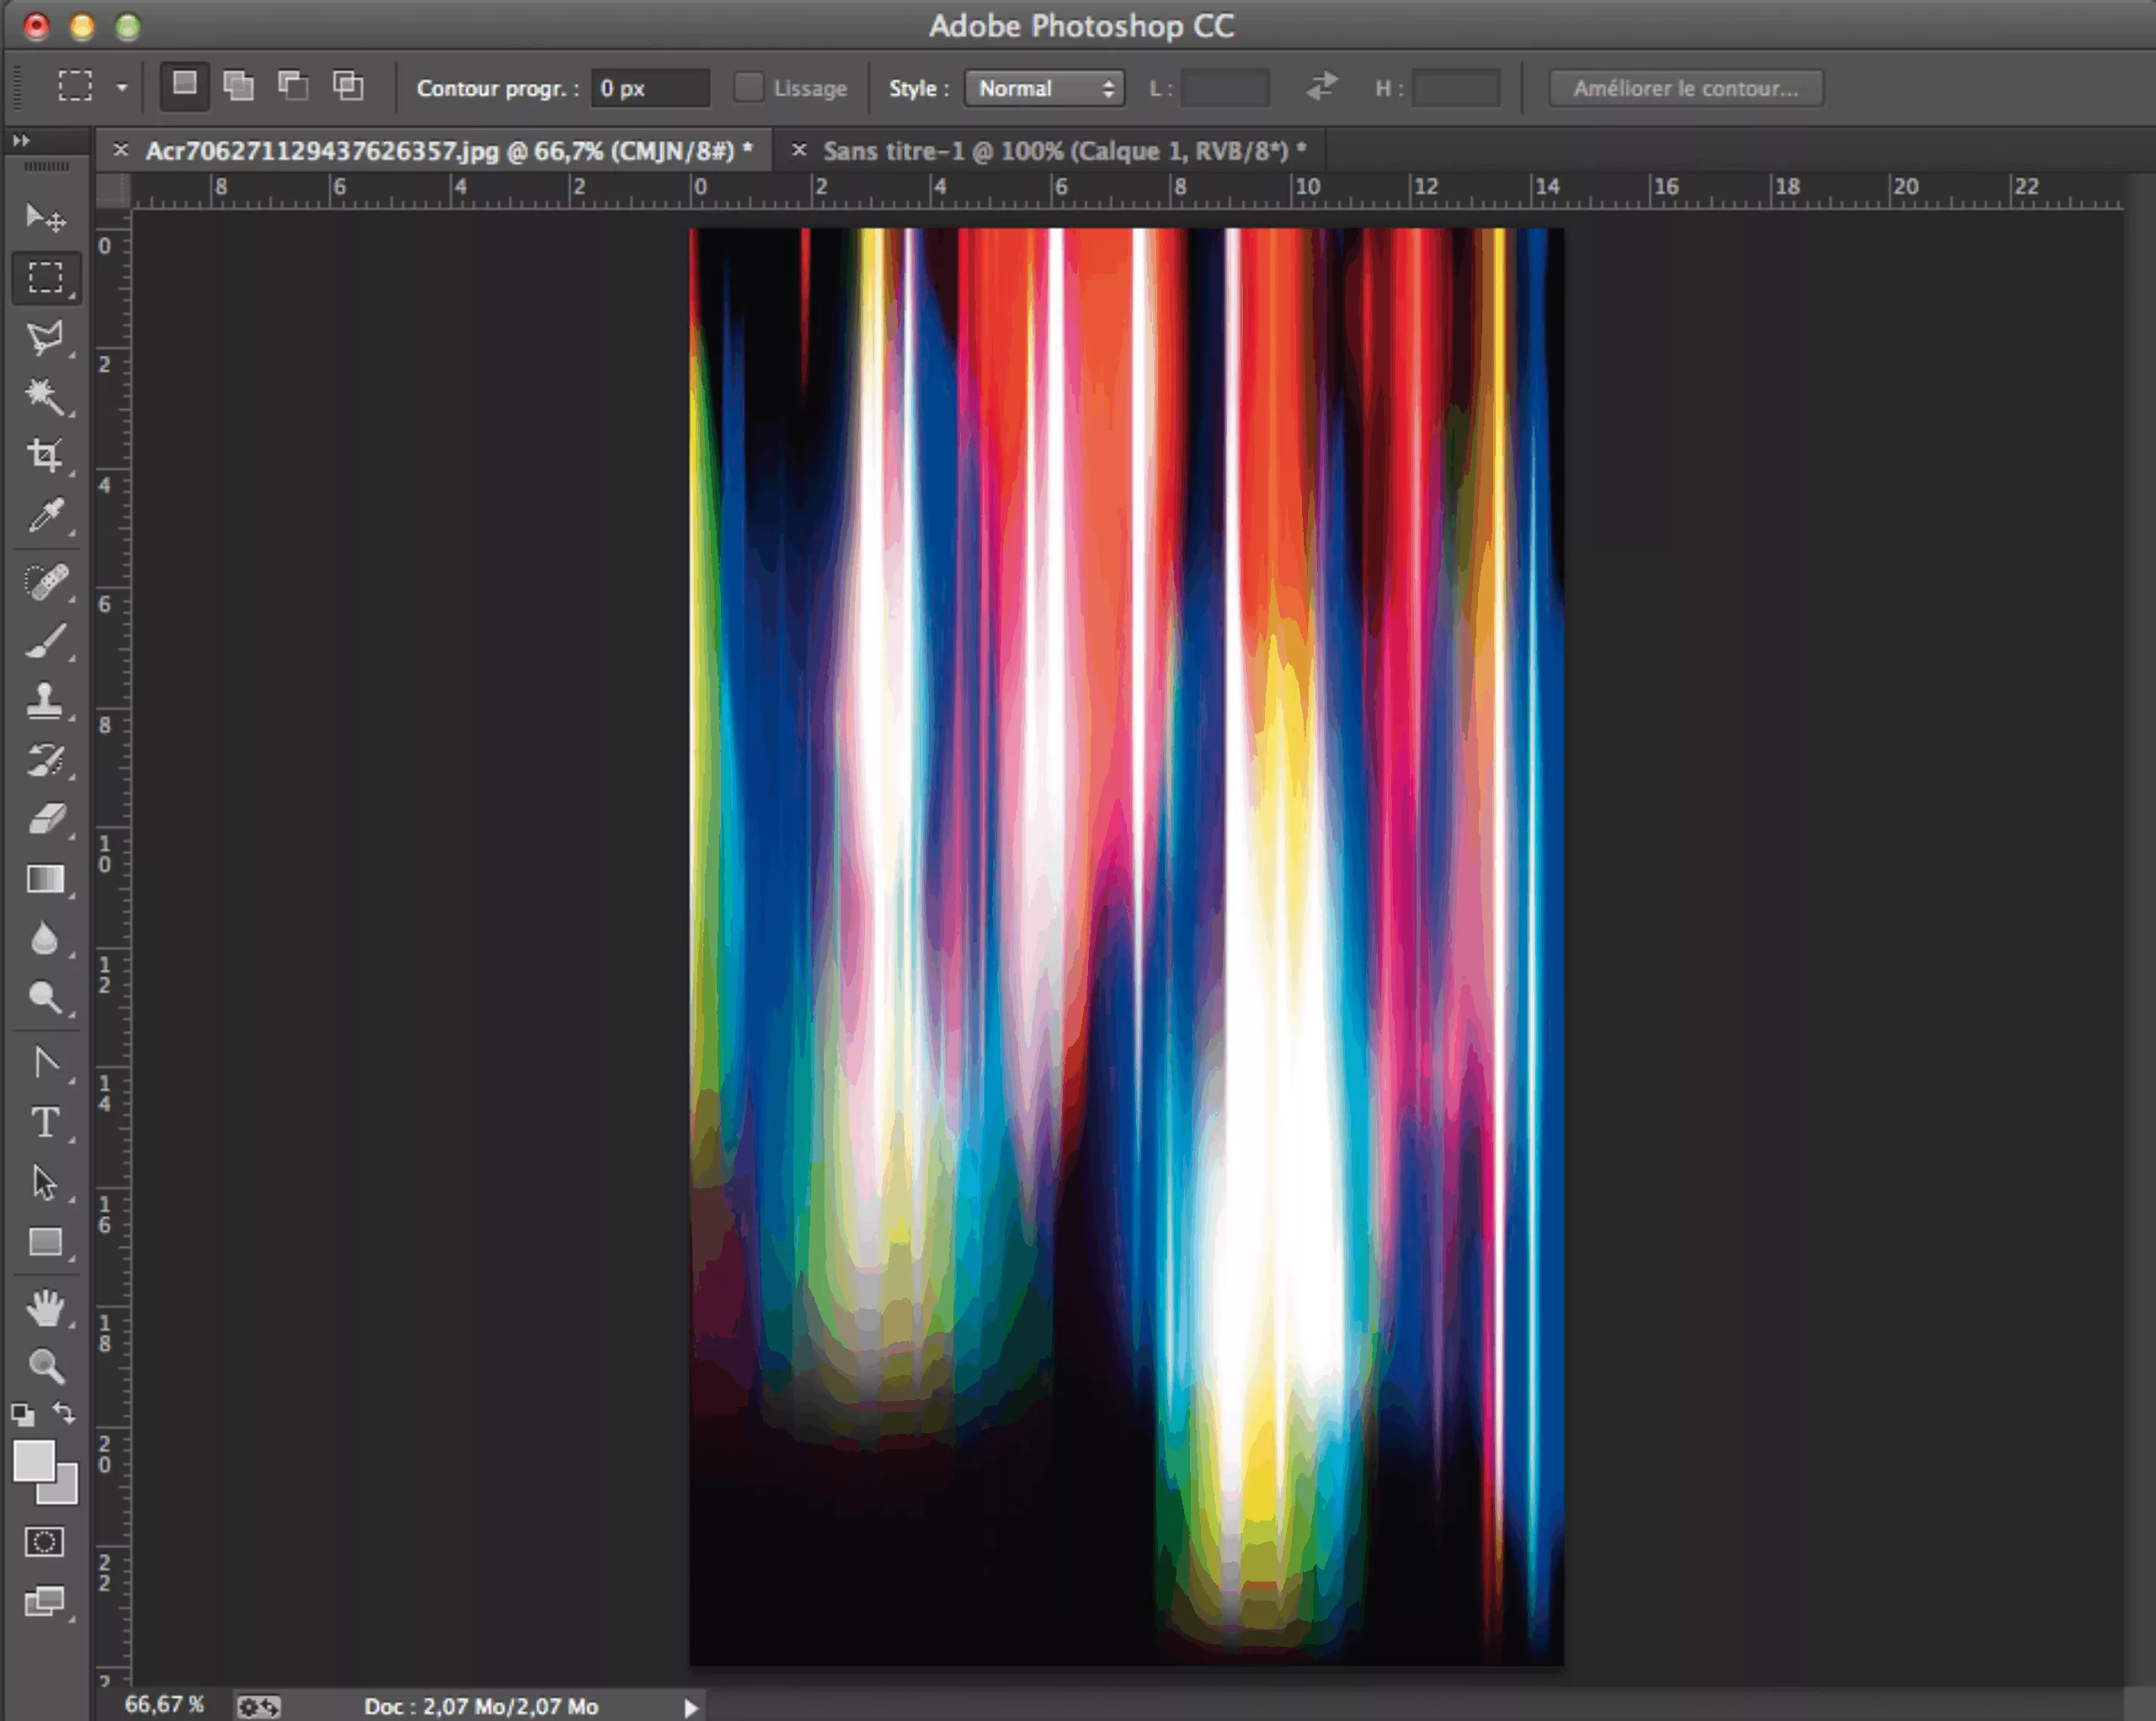The width and height of the screenshot is (2156, 1721).
Task: Choose Add to selection mode
Action: [x=238, y=86]
